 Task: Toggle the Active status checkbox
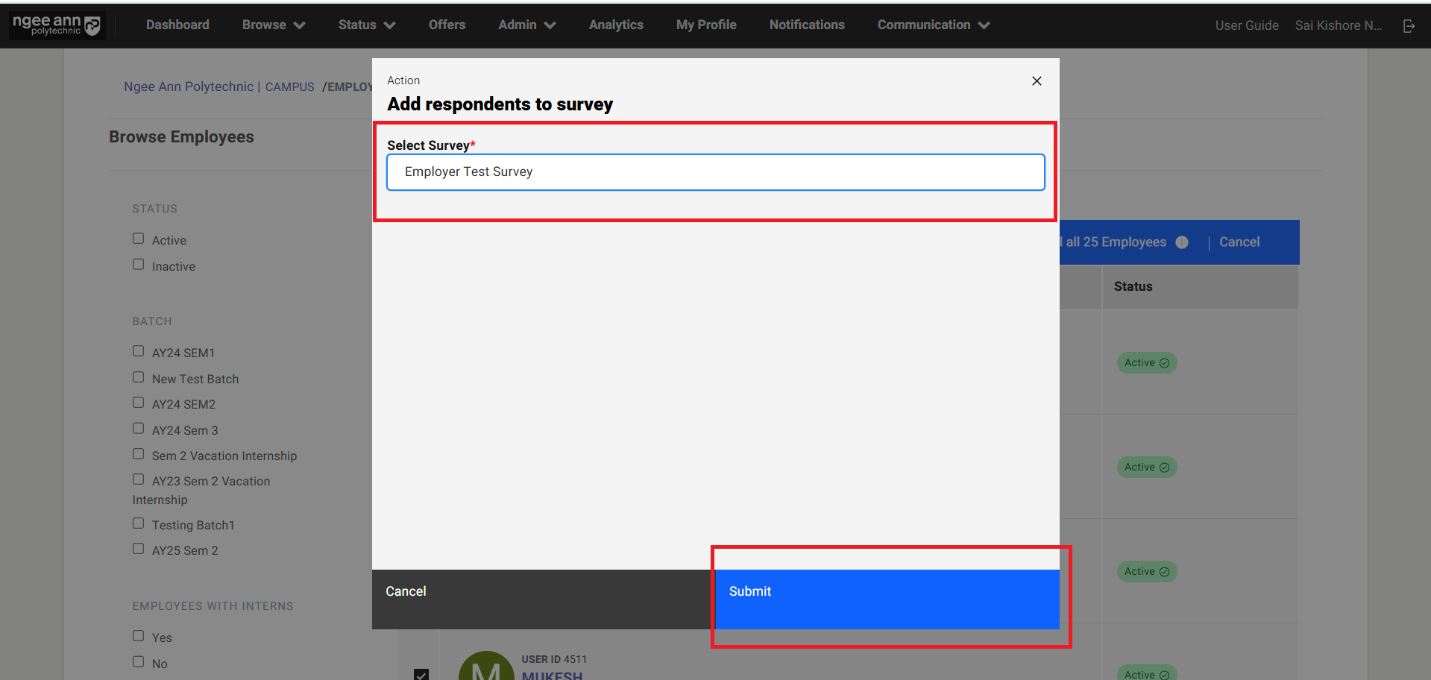(139, 239)
